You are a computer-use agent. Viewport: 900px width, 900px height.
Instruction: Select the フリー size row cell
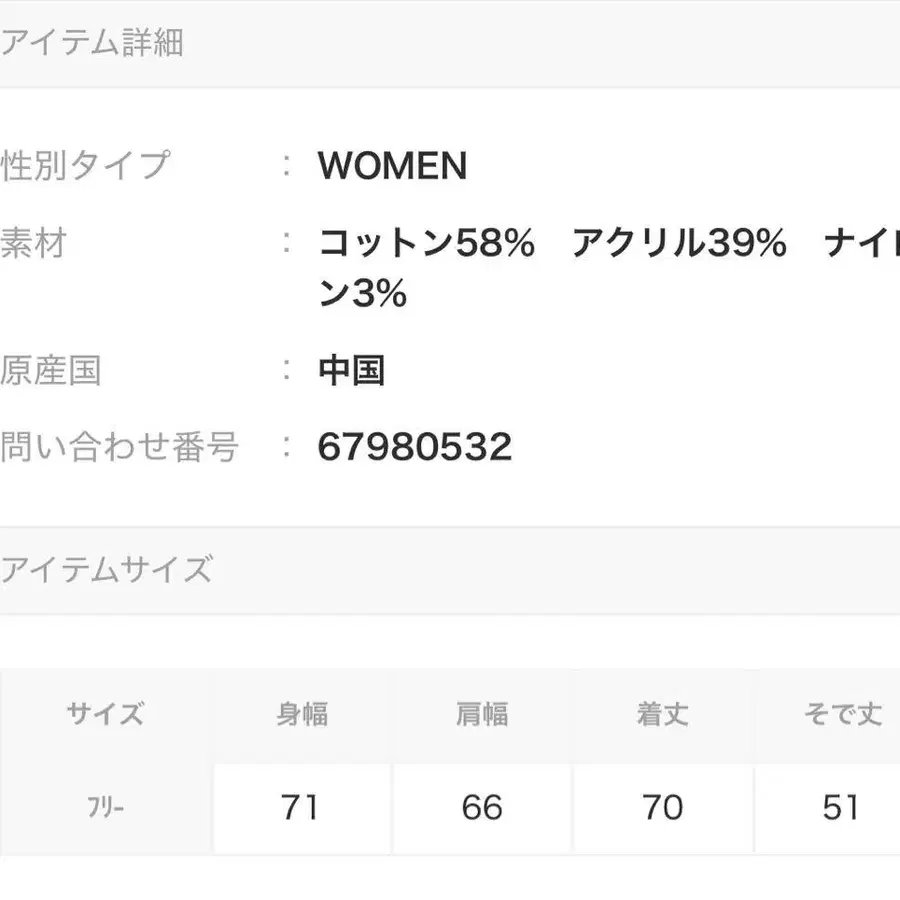[x=105, y=808]
